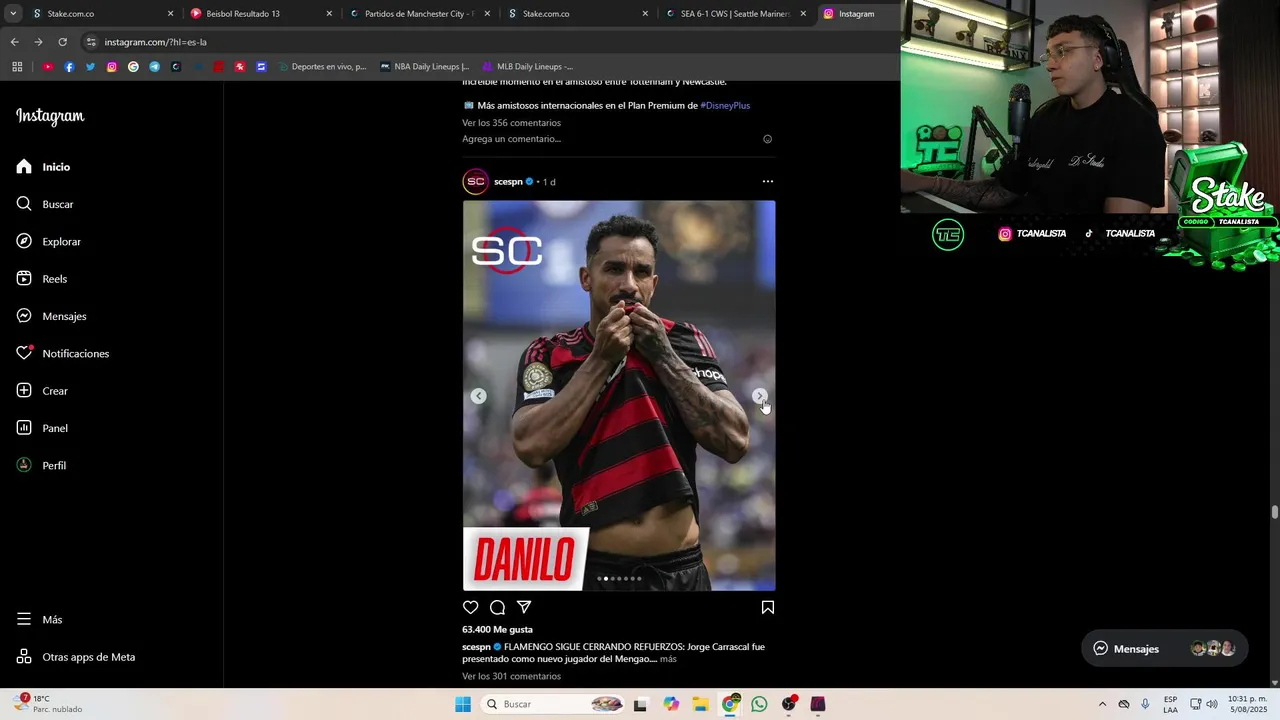Open WhatsApp from the taskbar

[x=759, y=704]
